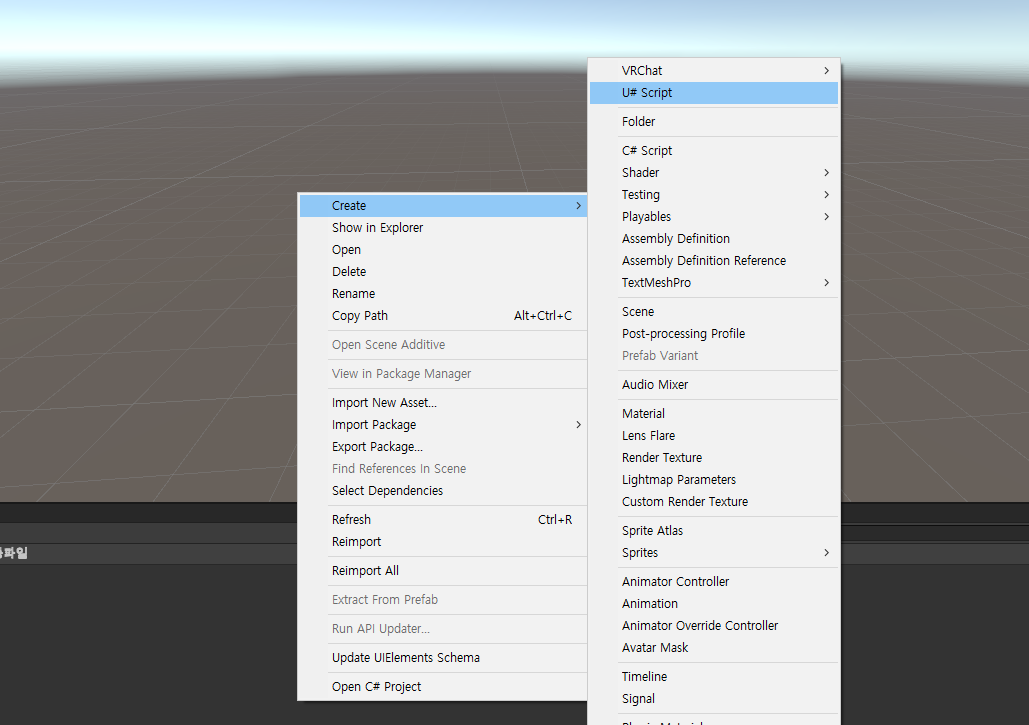
Task: Select the Animation entry
Action: tap(714, 604)
